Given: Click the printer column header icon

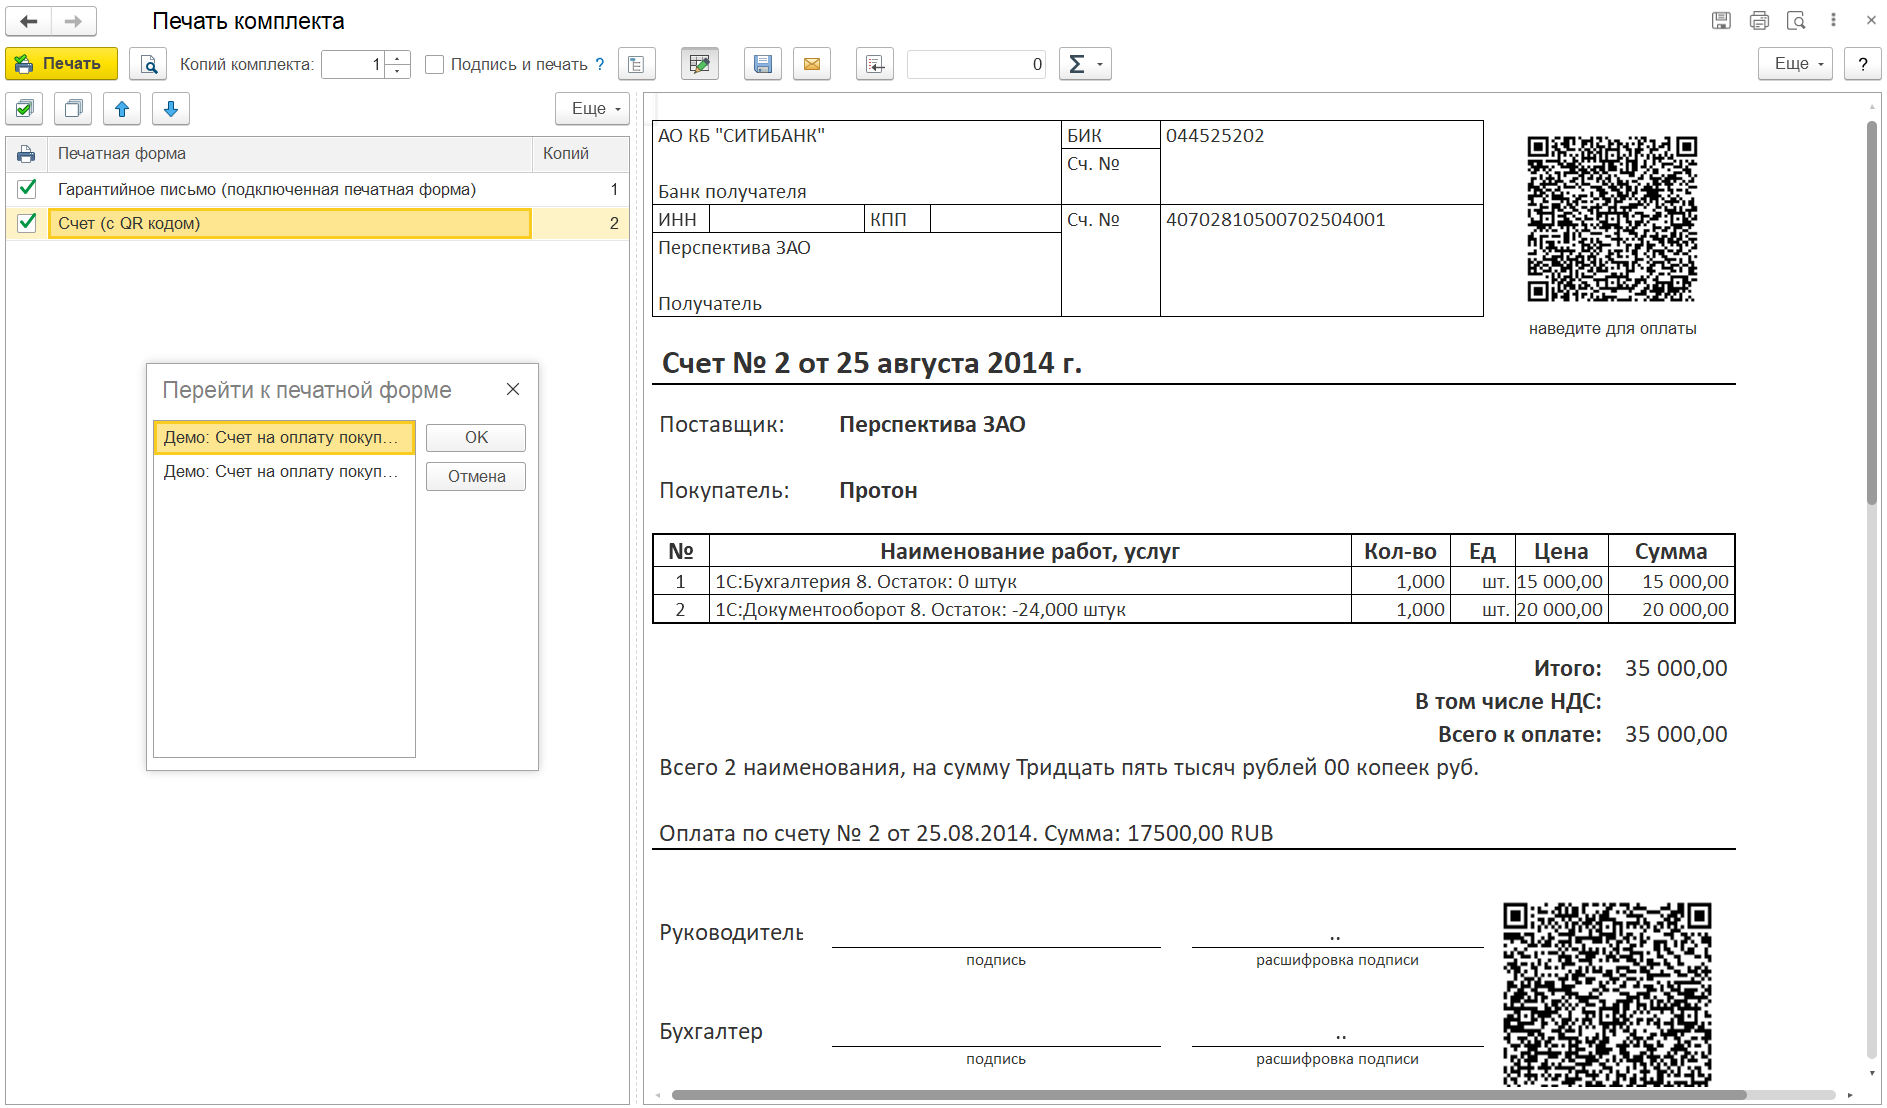Looking at the screenshot, I should tap(26, 154).
